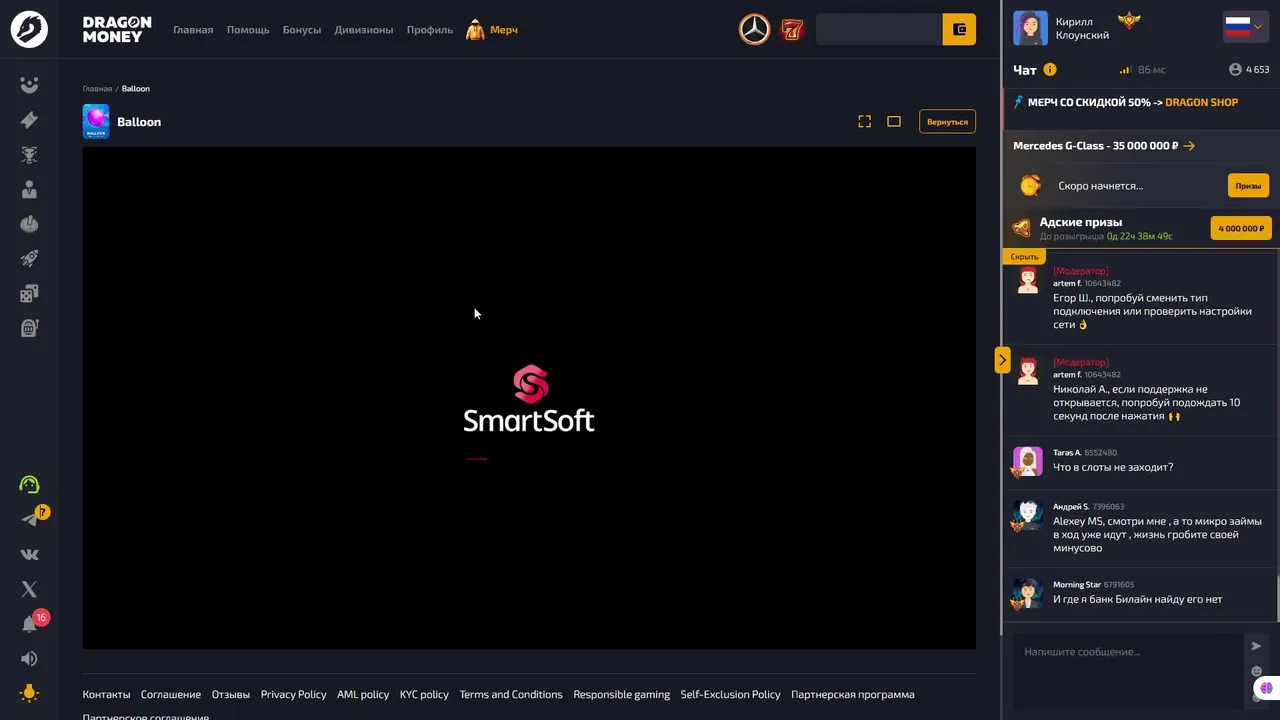The image size is (1280, 720).
Task: Click the balance field beside the wallet
Action: pyautogui.click(x=879, y=30)
